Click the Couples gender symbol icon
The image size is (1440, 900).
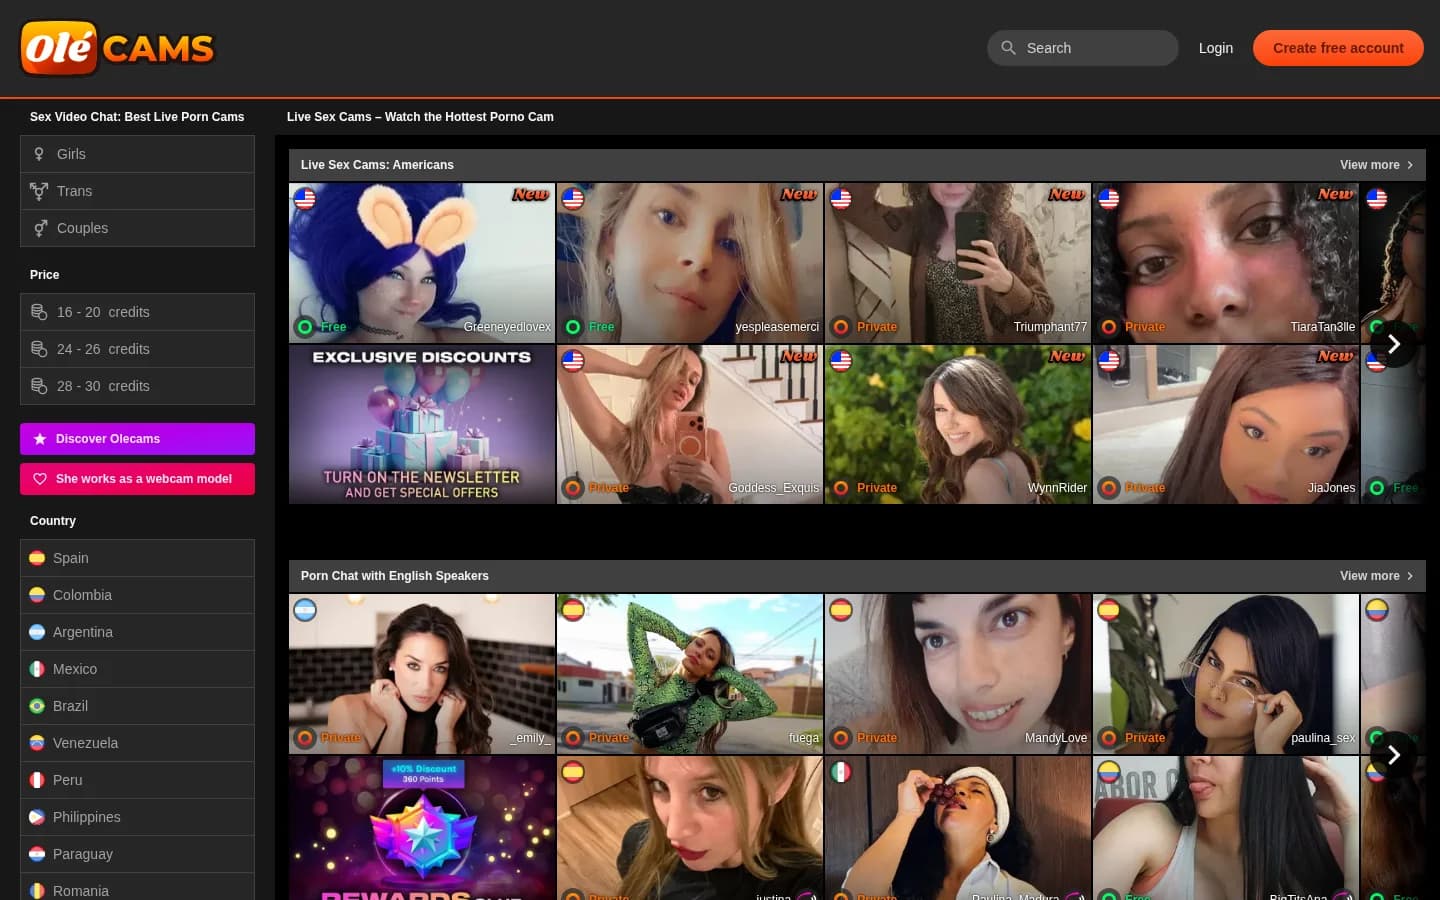tap(40, 228)
